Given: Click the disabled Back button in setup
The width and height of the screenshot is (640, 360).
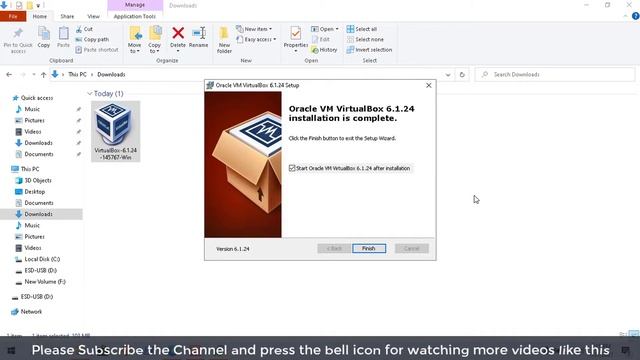Looking at the screenshot, I should (x=334, y=249).
